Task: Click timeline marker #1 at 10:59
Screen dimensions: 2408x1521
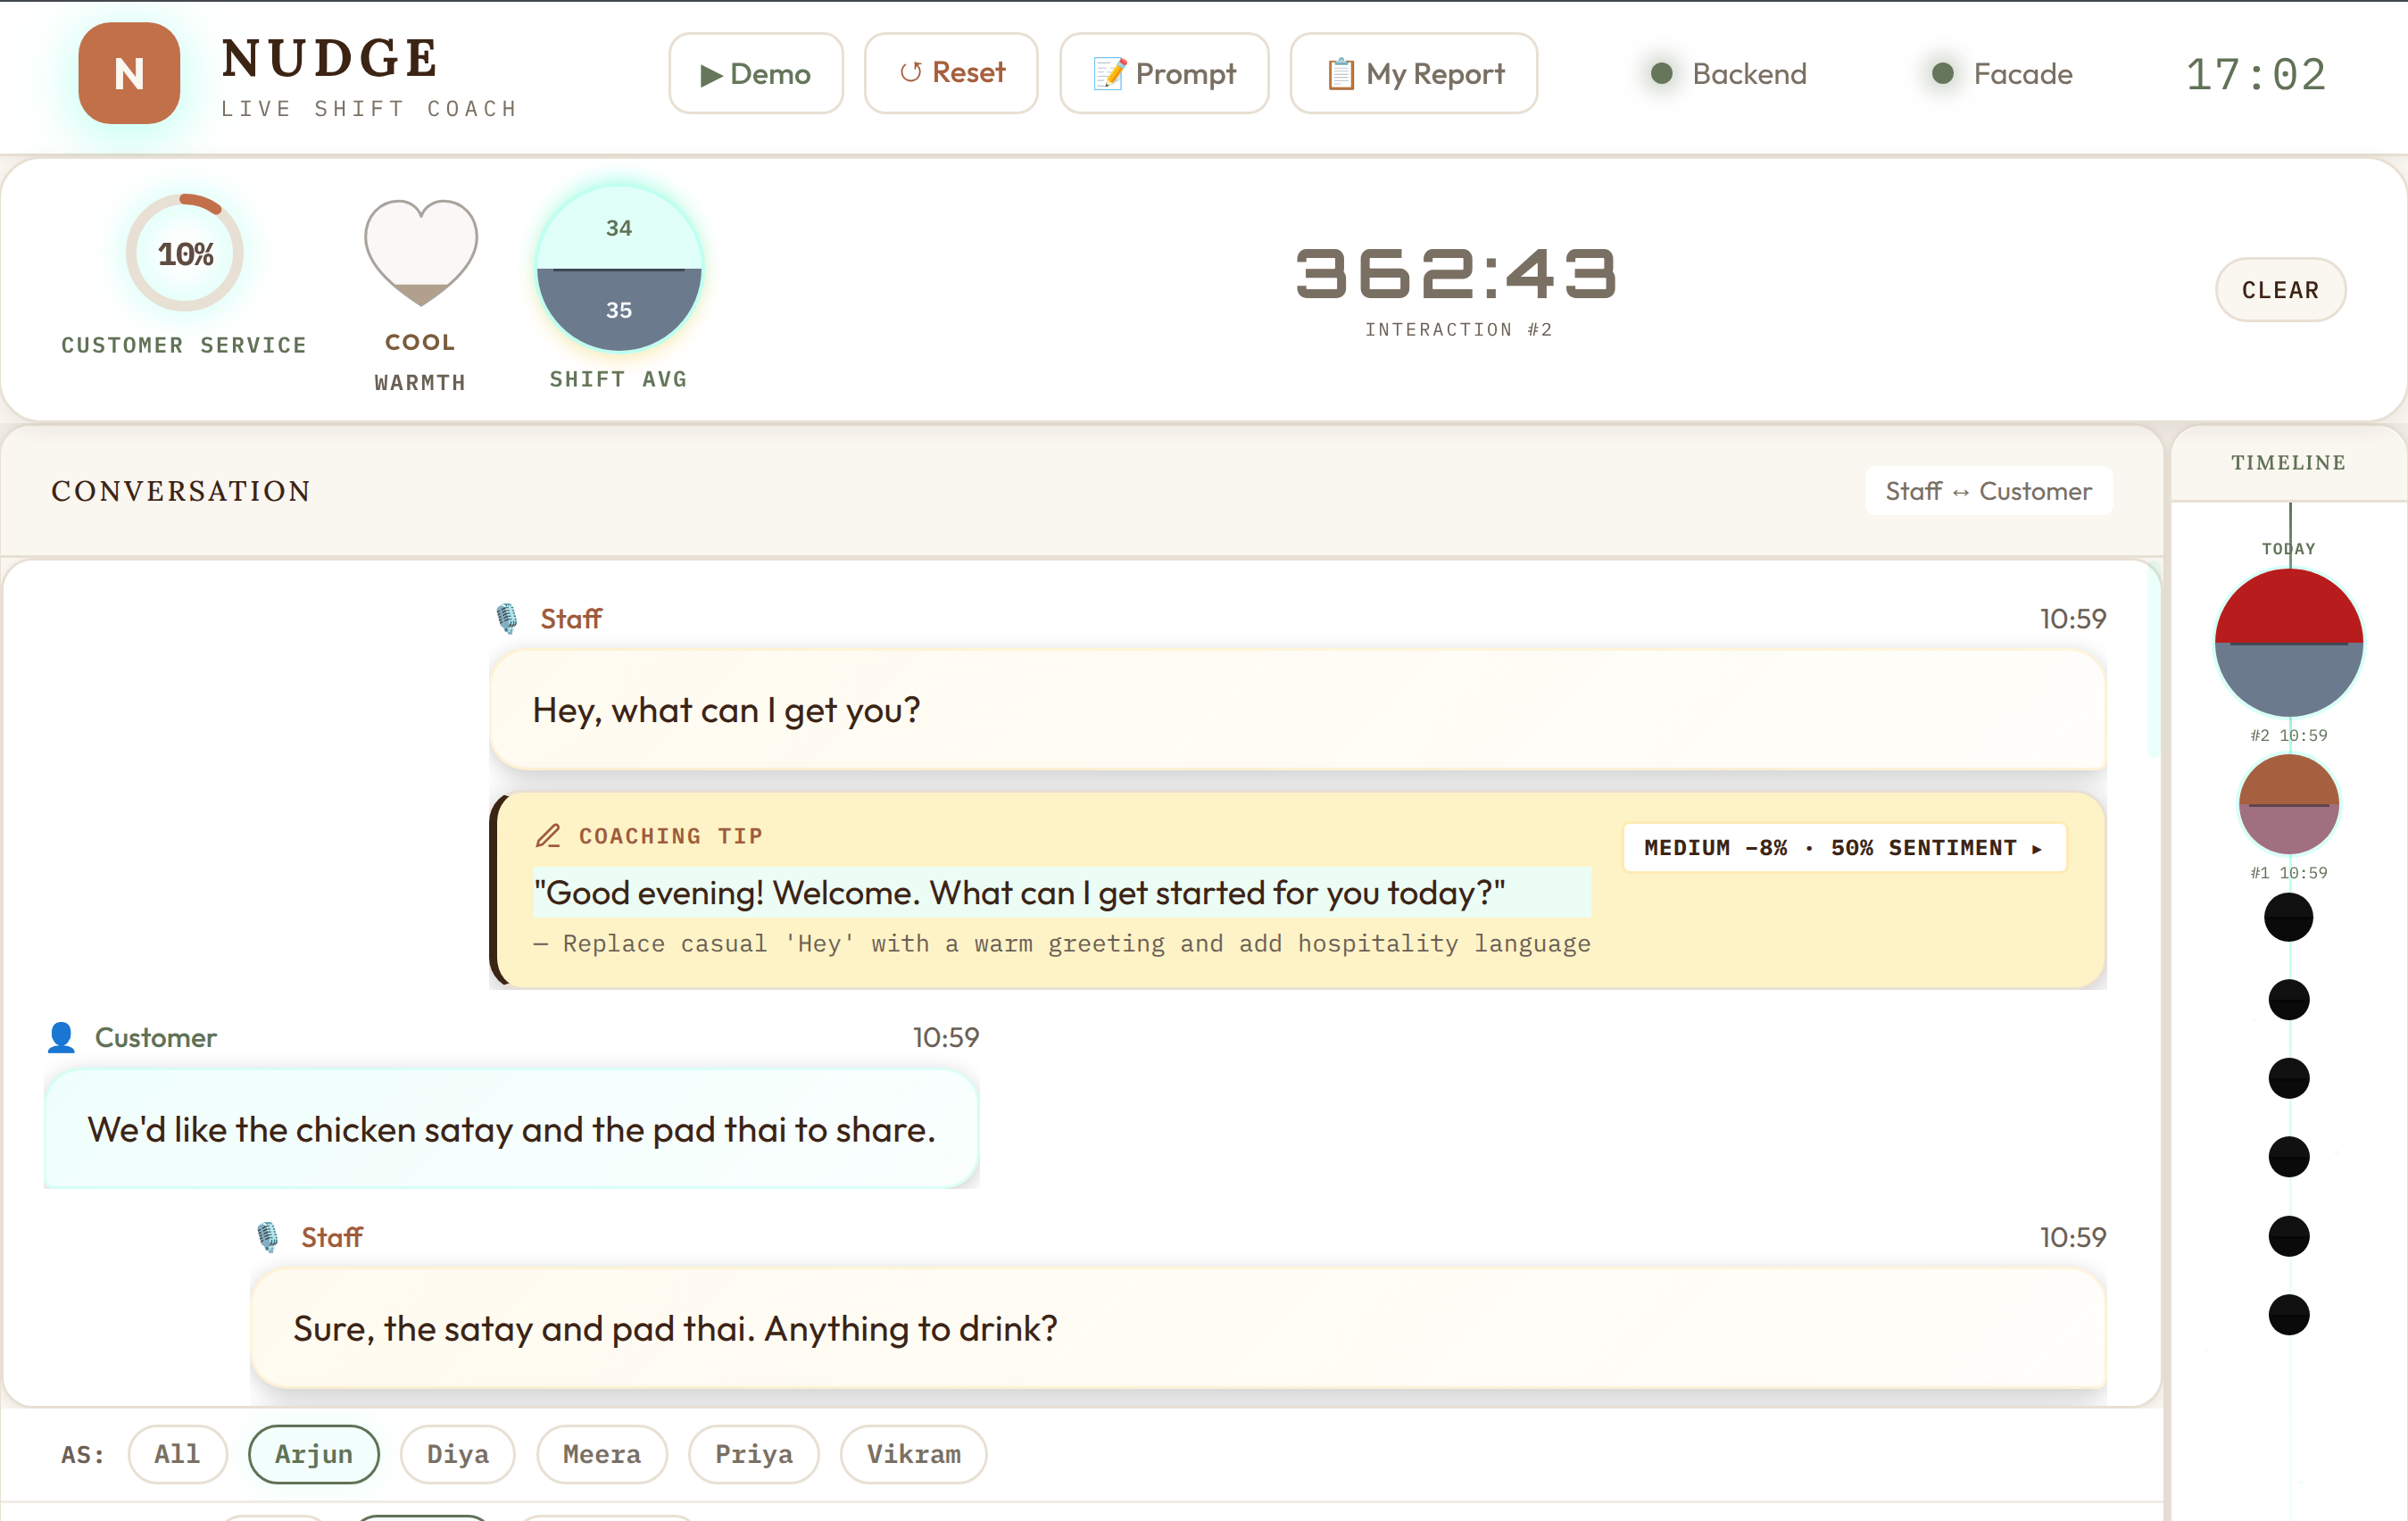Action: tap(2288, 803)
